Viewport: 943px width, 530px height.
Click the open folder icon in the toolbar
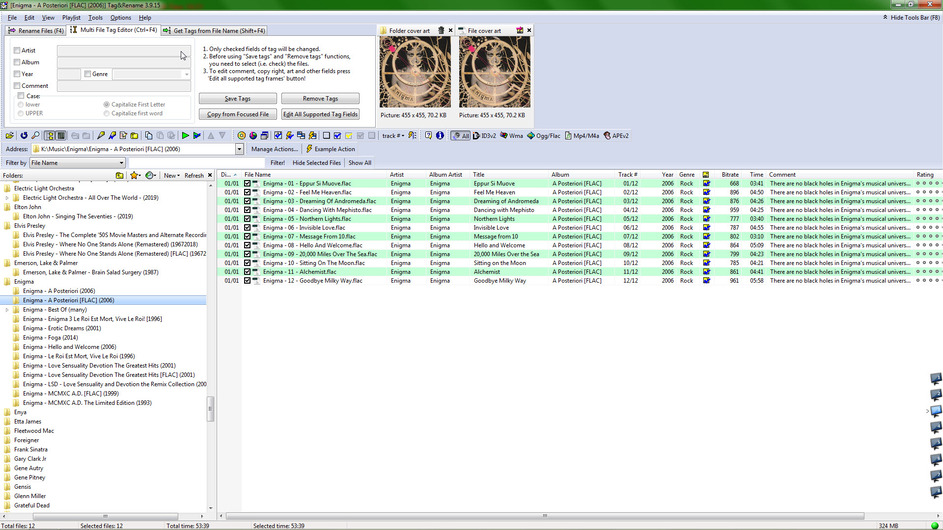coord(10,136)
